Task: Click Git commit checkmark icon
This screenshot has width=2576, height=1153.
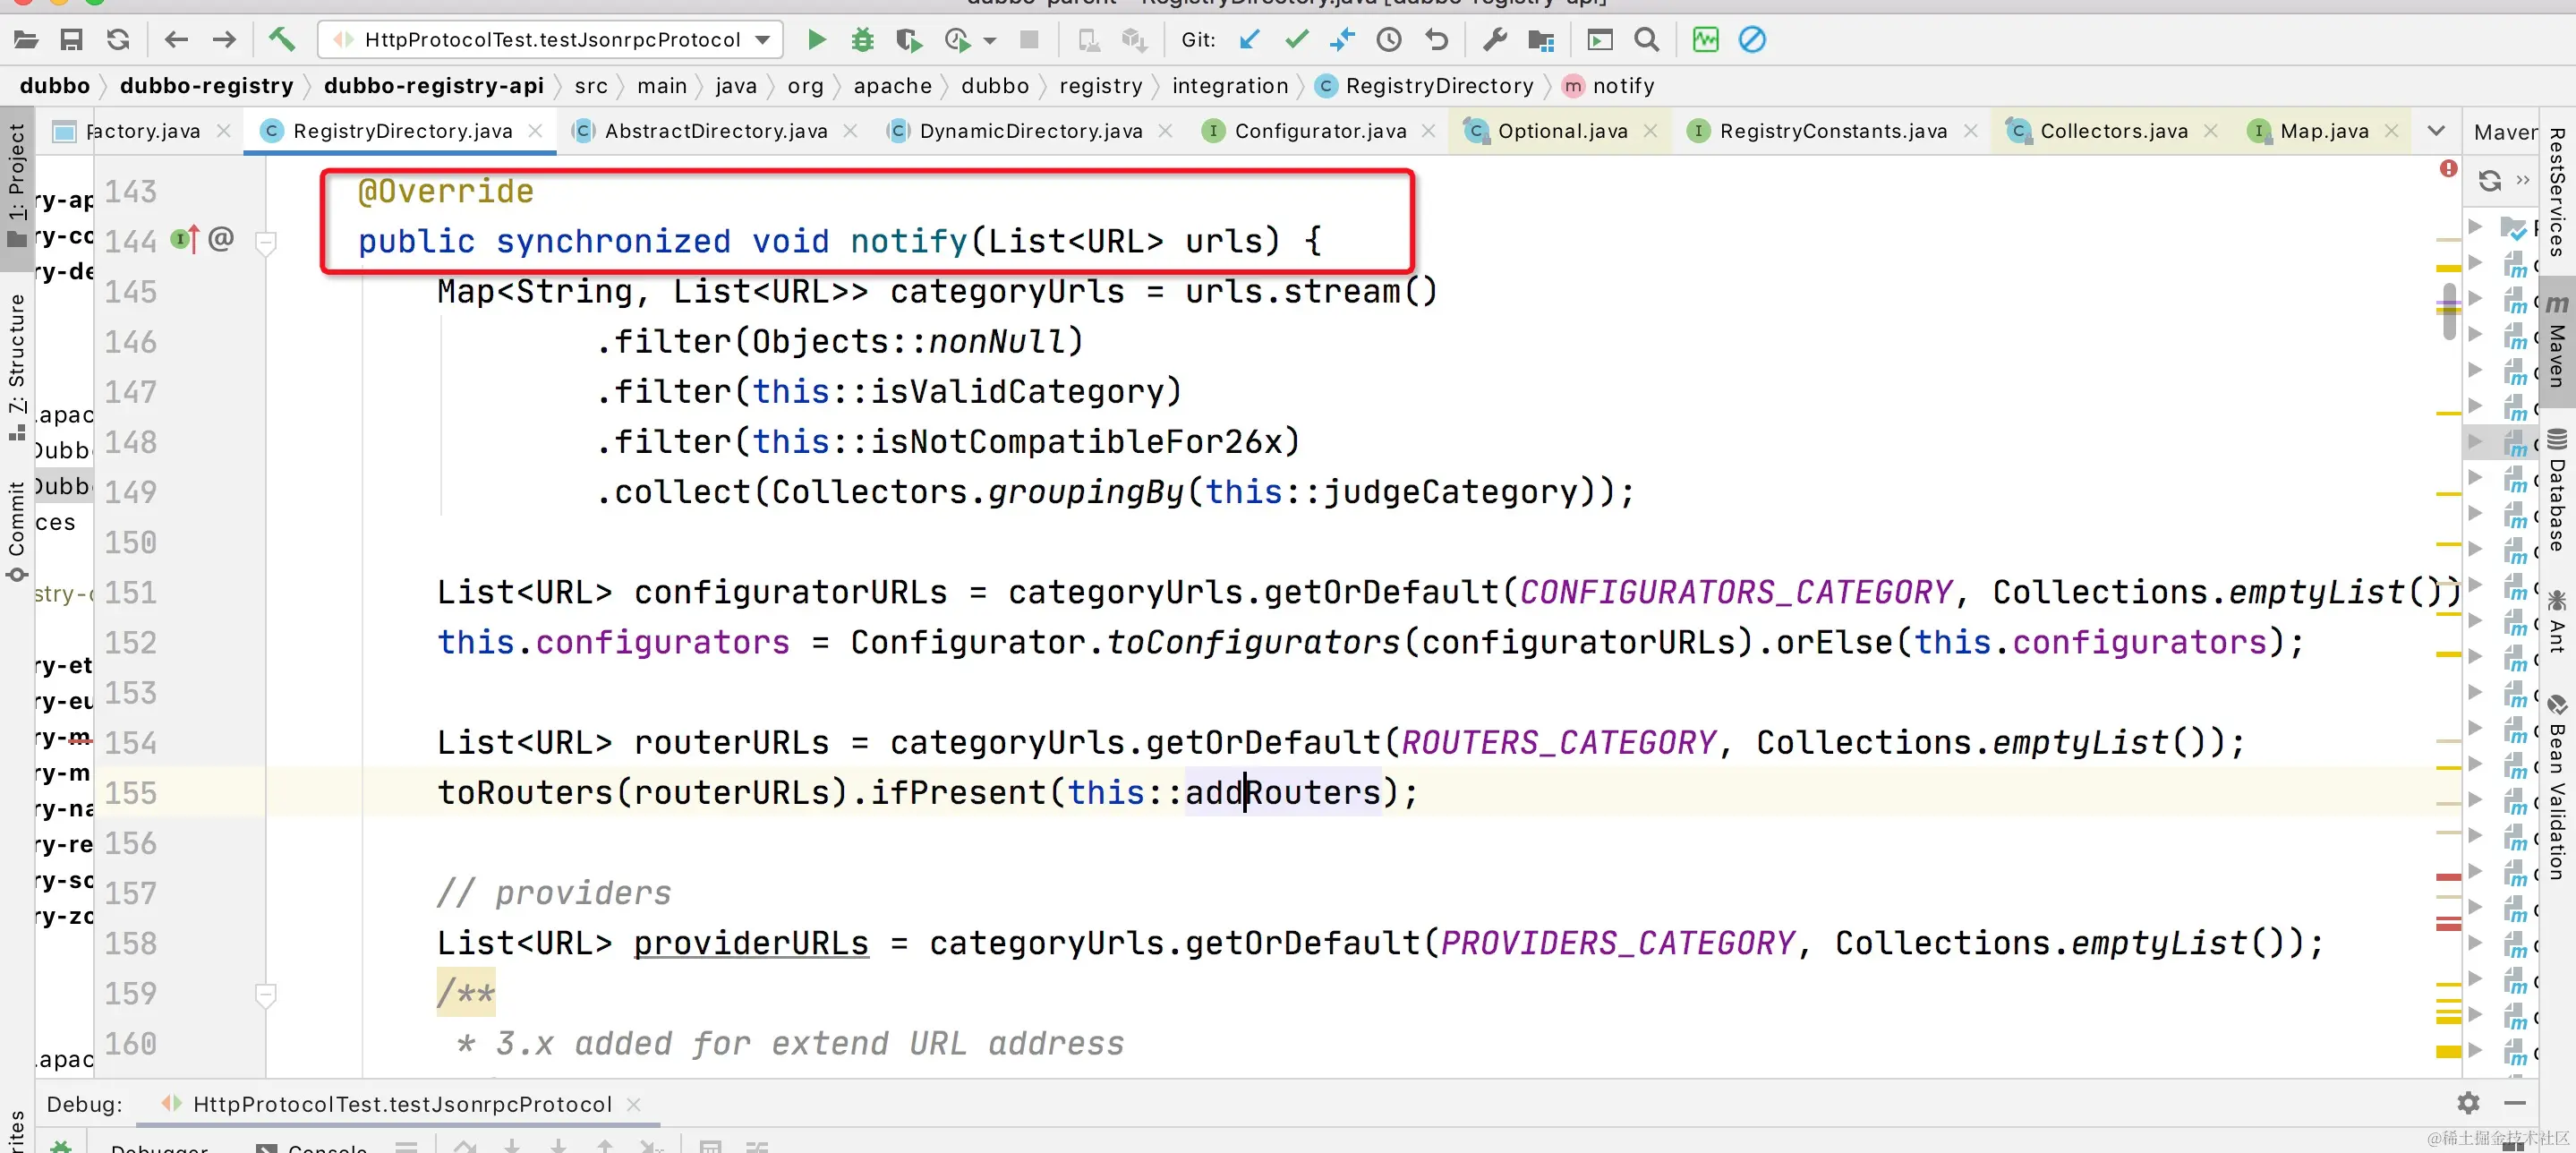Action: (1297, 40)
